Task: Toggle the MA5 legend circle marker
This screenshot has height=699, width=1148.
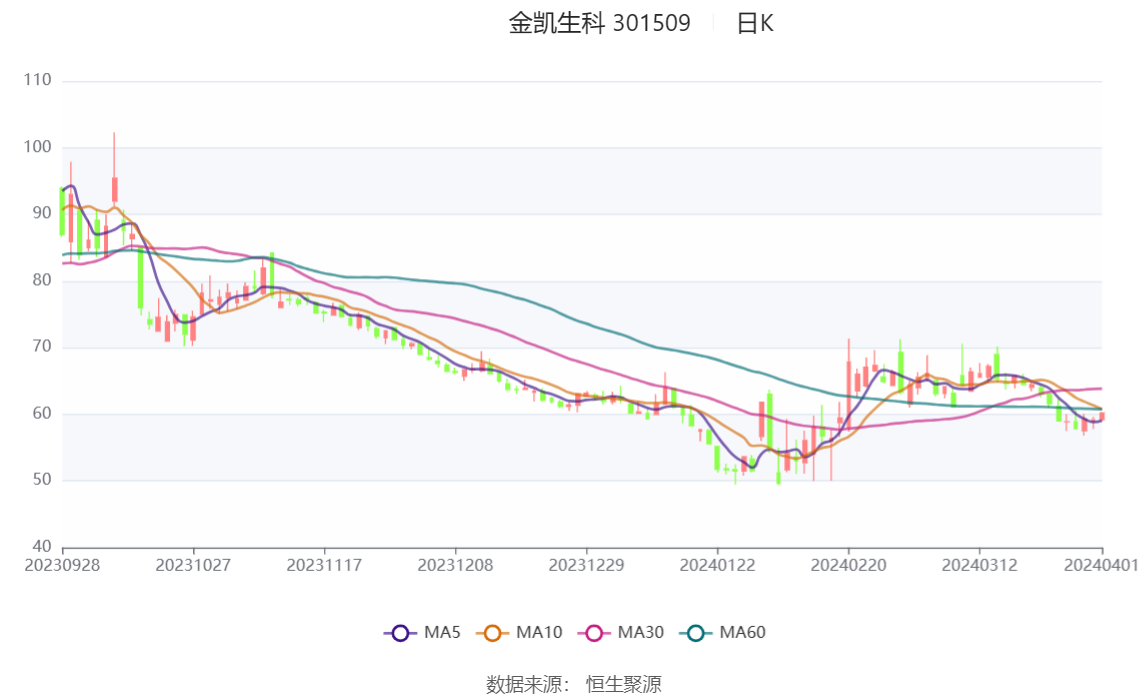Action: click(x=400, y=633)
